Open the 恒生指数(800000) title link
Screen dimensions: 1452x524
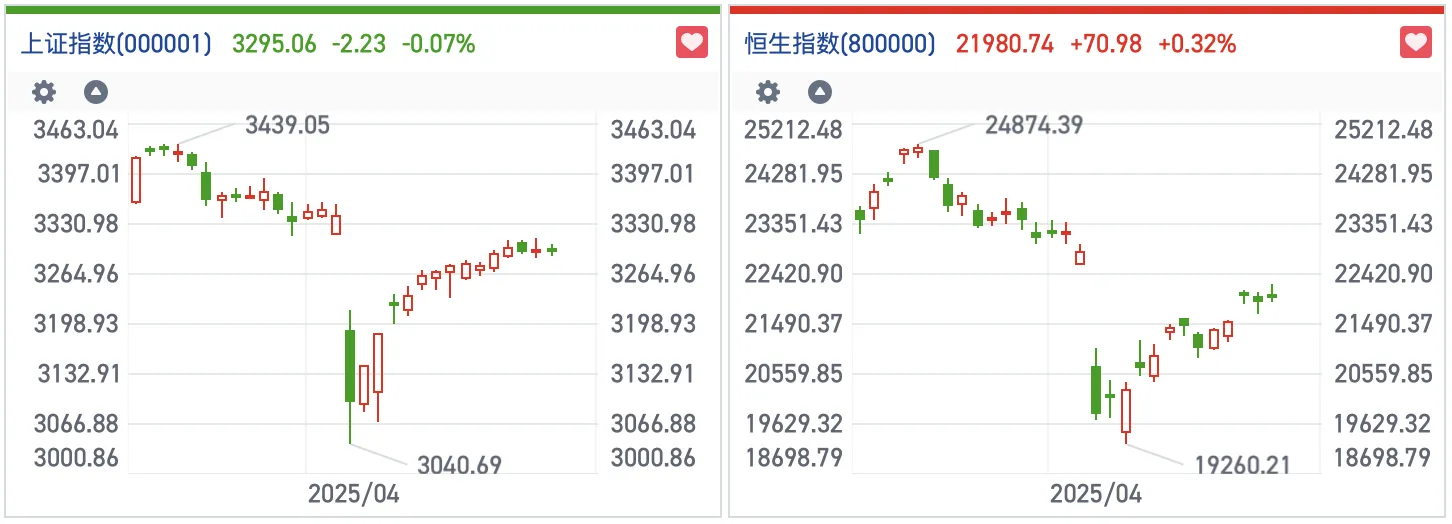840,44
